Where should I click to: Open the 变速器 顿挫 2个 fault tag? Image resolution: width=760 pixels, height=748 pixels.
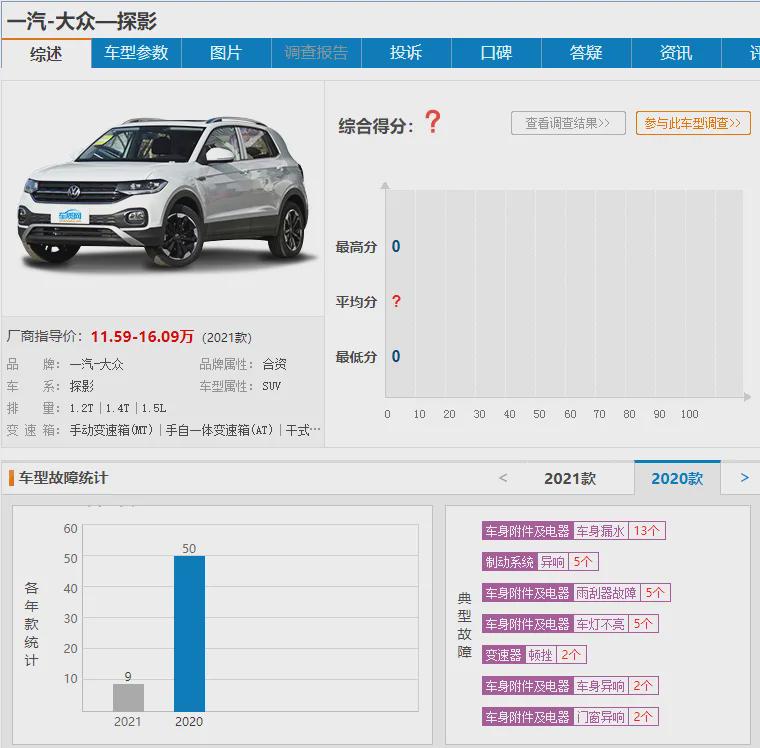(534, 655)
